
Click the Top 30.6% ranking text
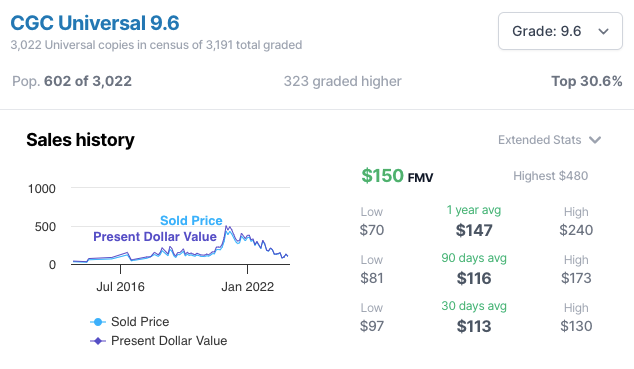tap(587, 81)
